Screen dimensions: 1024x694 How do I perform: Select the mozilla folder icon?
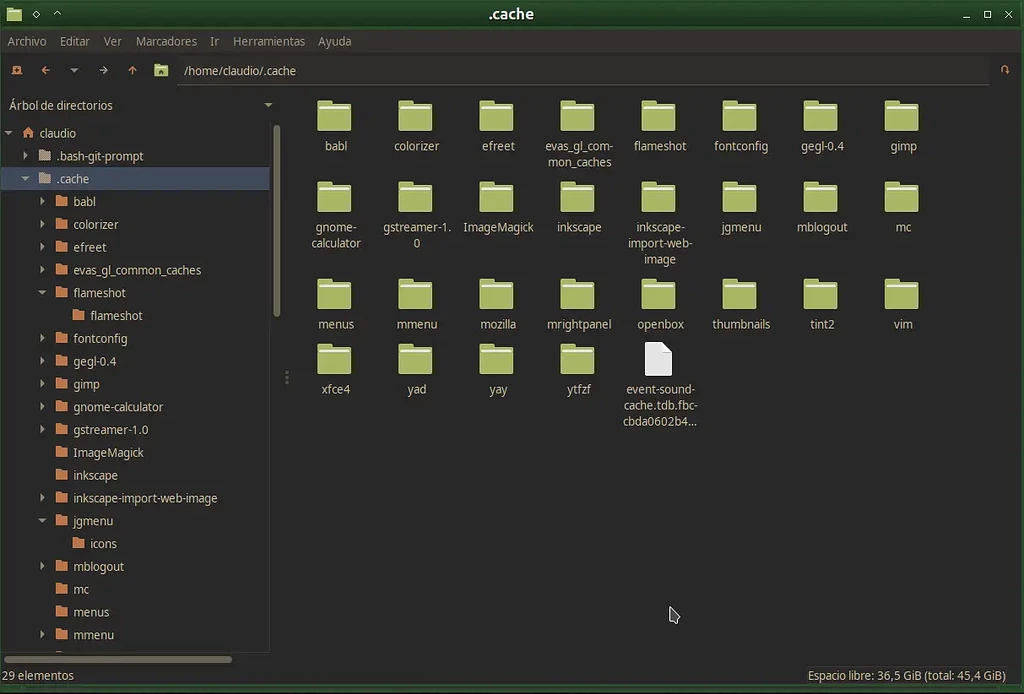click(497, 296)
